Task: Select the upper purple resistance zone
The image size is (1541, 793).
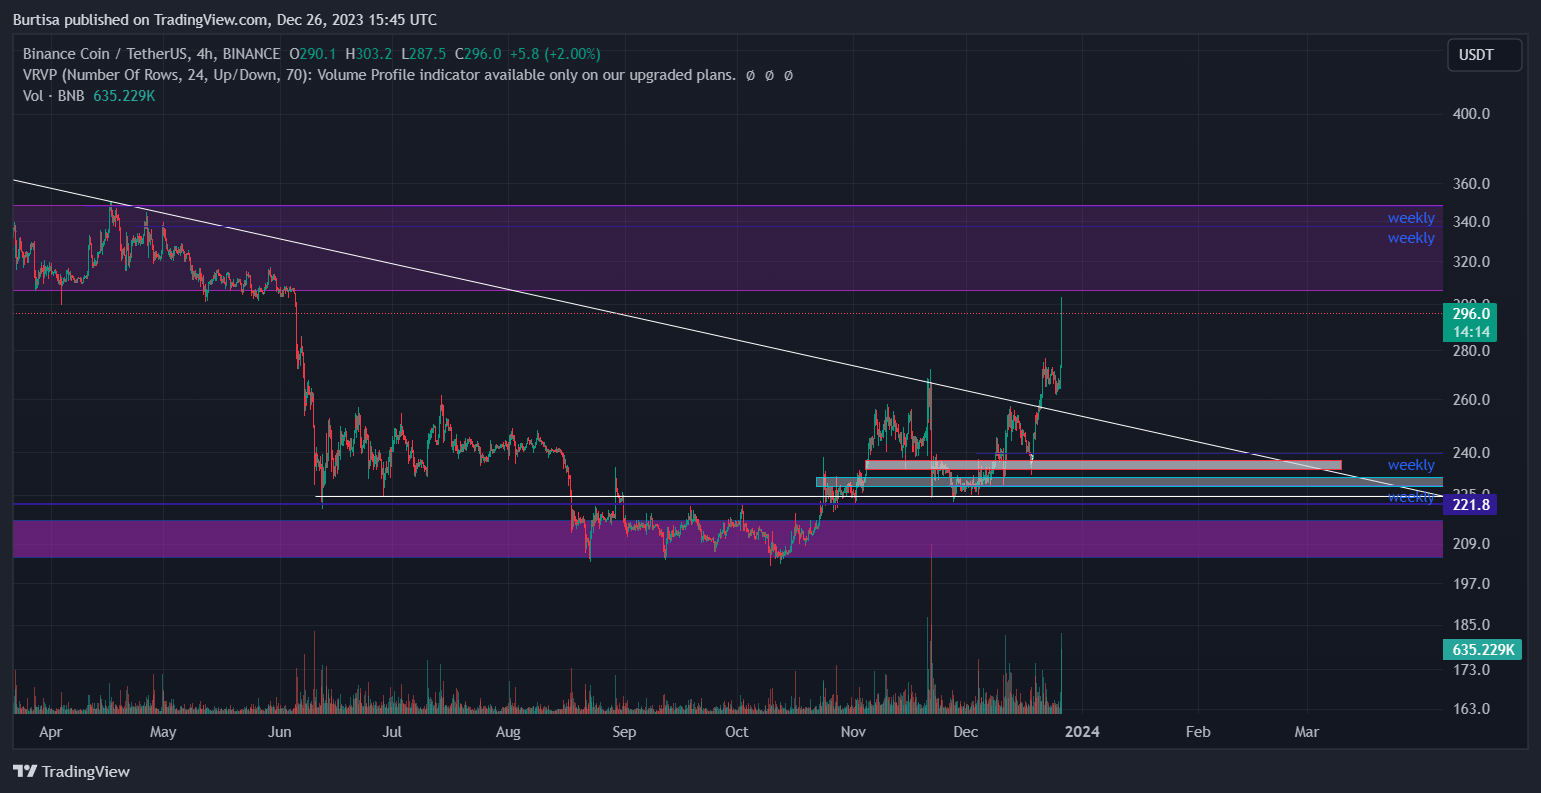Action: (727, 248)
